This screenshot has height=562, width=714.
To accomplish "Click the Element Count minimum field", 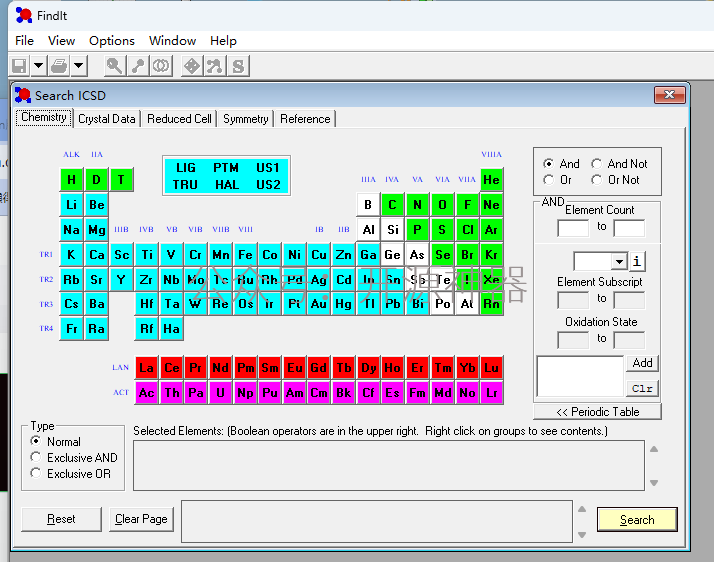I will click(x=573, y=228).
